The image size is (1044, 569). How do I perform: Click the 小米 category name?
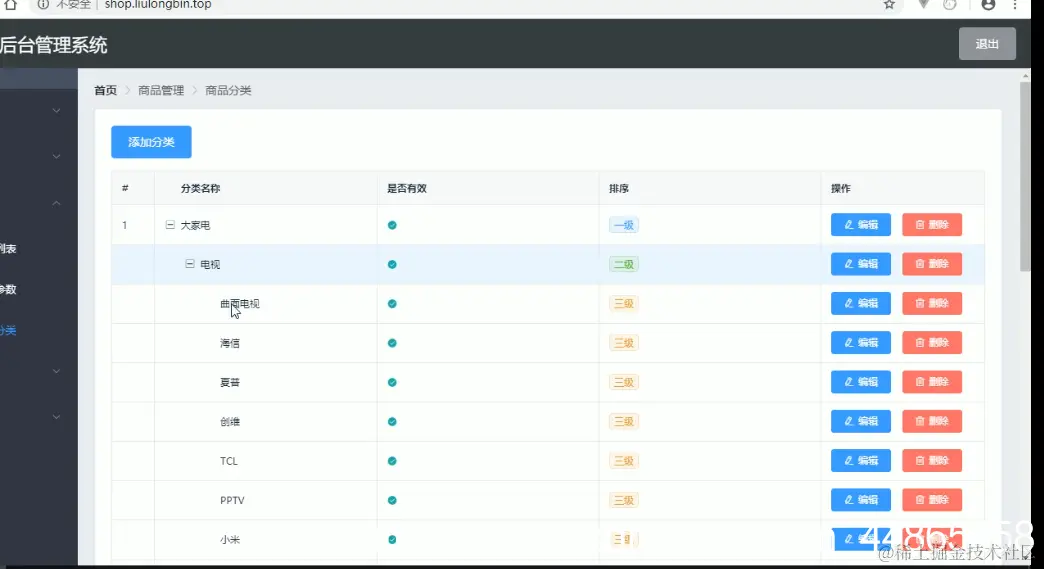(230, 540)
